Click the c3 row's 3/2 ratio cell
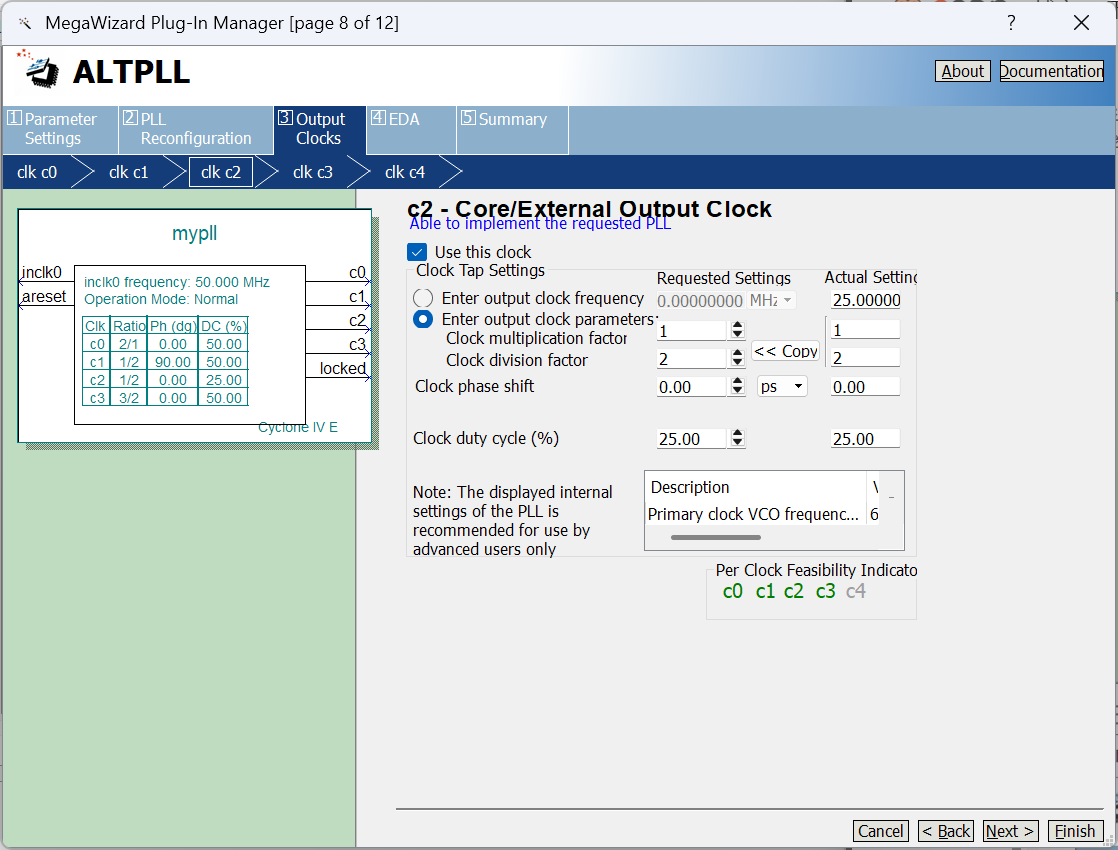The height and width of the screenshot is (850, 1118). [x=129, y=398]
